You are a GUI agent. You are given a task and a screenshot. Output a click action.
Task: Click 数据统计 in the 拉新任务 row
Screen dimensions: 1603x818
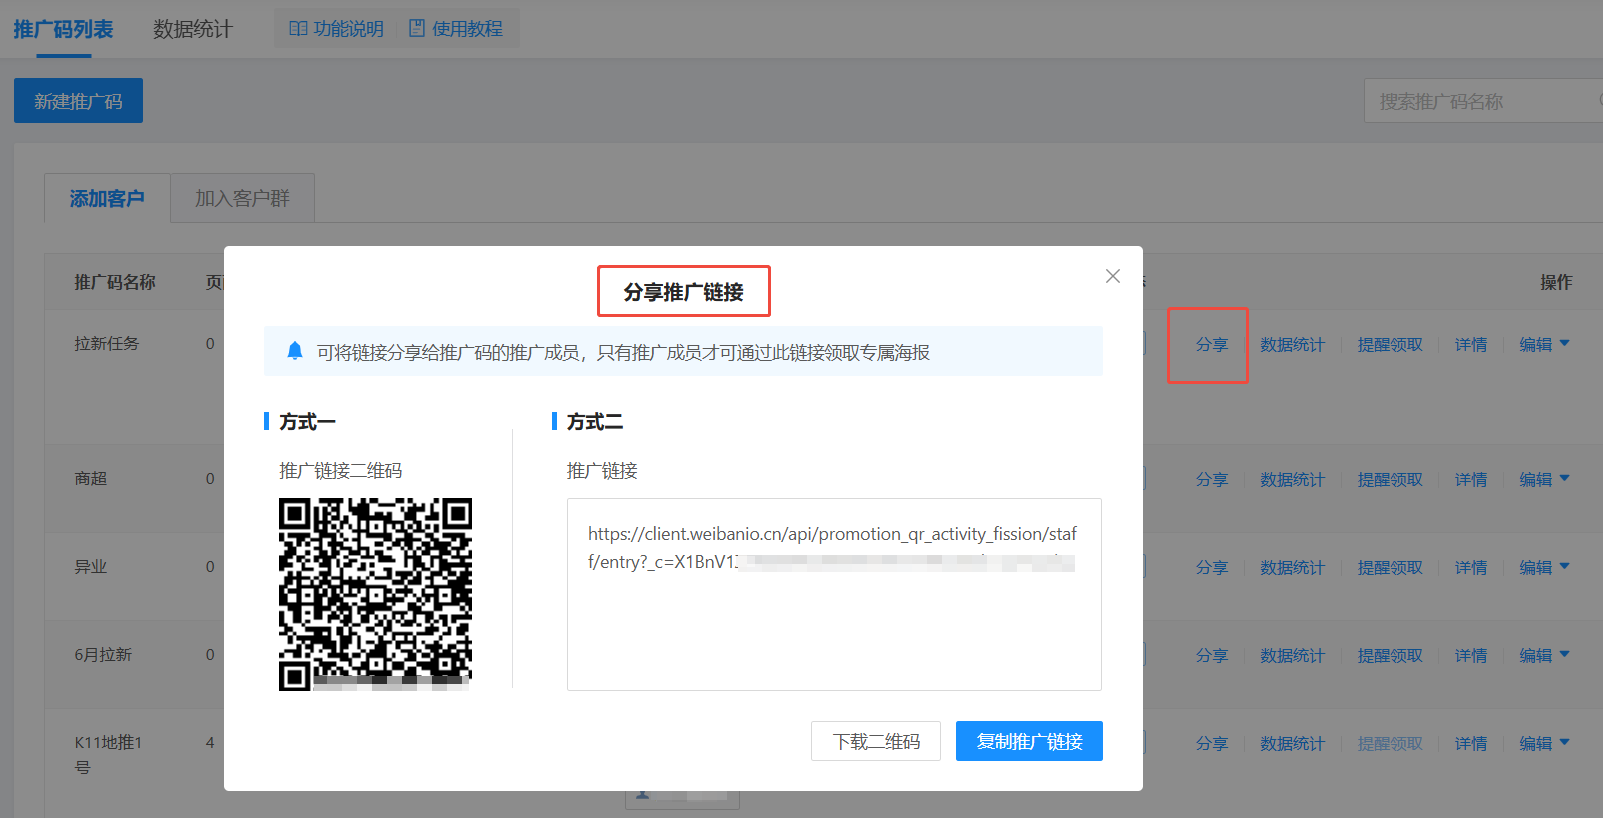(x=1292, y=344)
